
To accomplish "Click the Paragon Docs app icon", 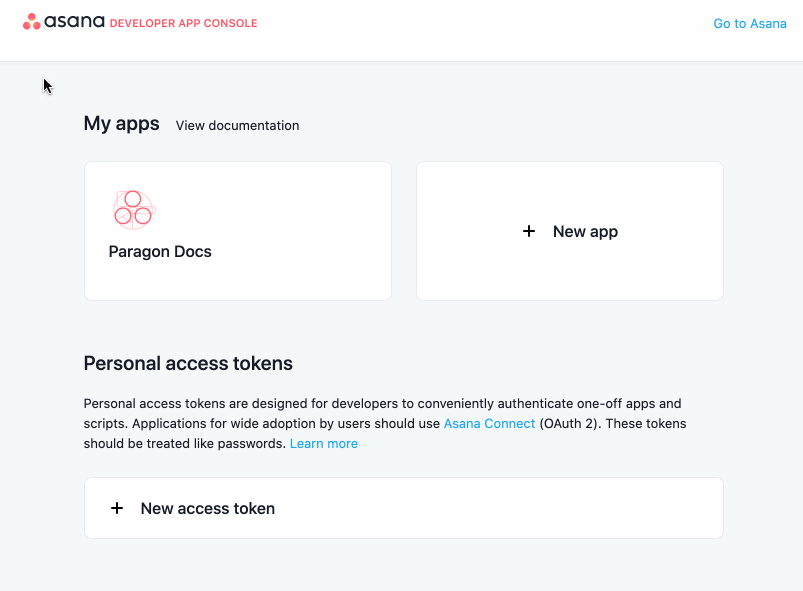I will pos(134,209).
